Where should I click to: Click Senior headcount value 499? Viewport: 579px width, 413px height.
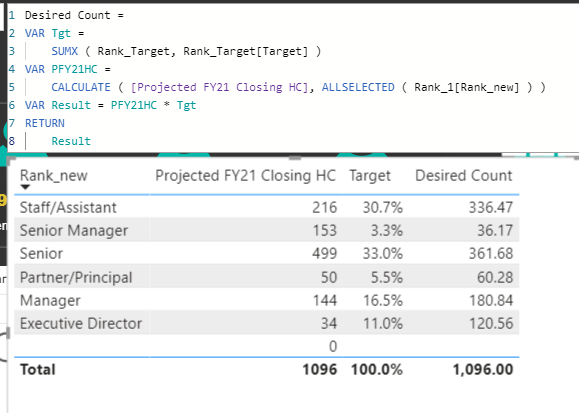(324, 254)
